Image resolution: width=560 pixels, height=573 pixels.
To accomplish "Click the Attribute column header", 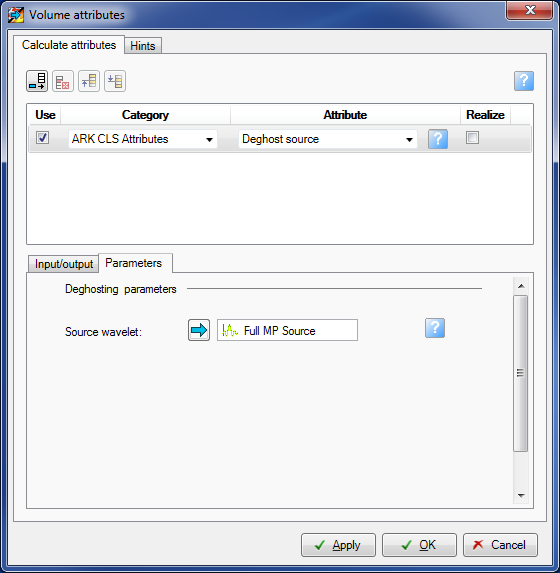I will [x=345, y=115].
